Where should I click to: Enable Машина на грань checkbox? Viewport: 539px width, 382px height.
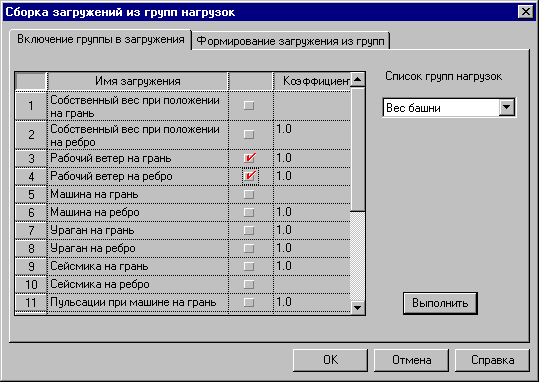click(x=249, y=194)
